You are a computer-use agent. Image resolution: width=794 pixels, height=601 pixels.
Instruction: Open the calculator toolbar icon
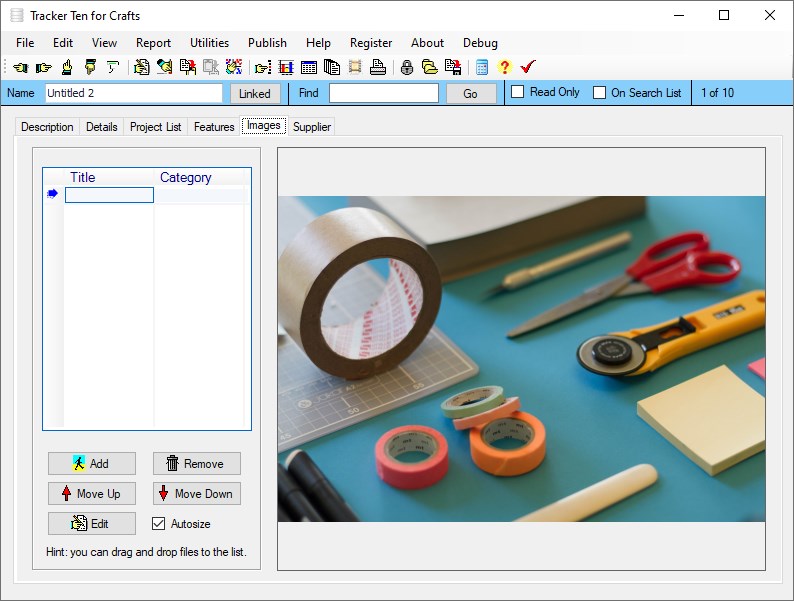click(x=482, y=67)
